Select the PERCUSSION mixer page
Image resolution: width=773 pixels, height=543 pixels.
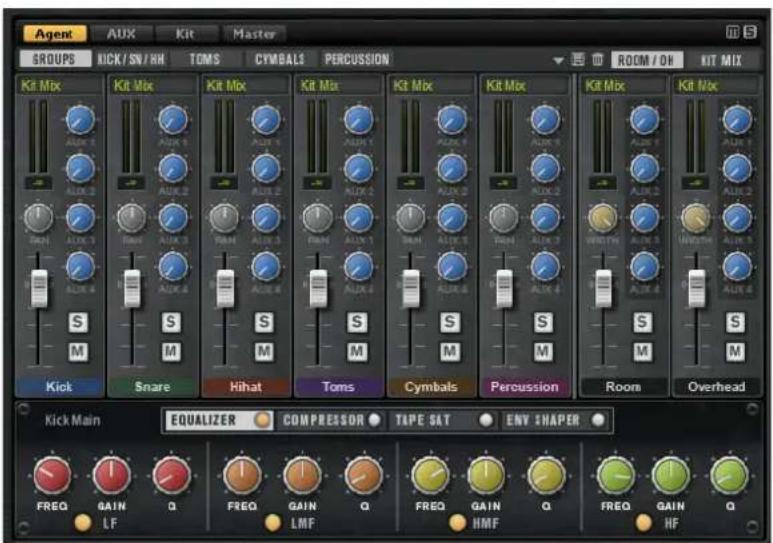357,59
